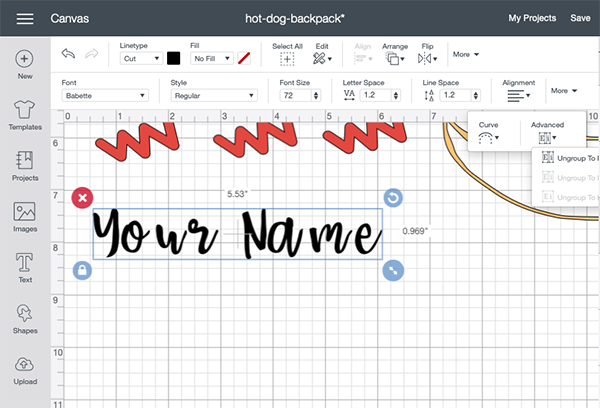Click the Font Size stepper arrows

[316, 95]
